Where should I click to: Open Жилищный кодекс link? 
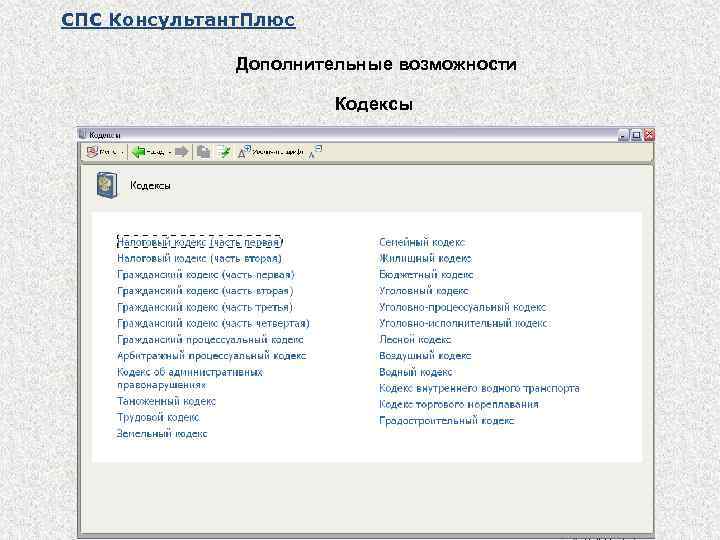[425, 259]
